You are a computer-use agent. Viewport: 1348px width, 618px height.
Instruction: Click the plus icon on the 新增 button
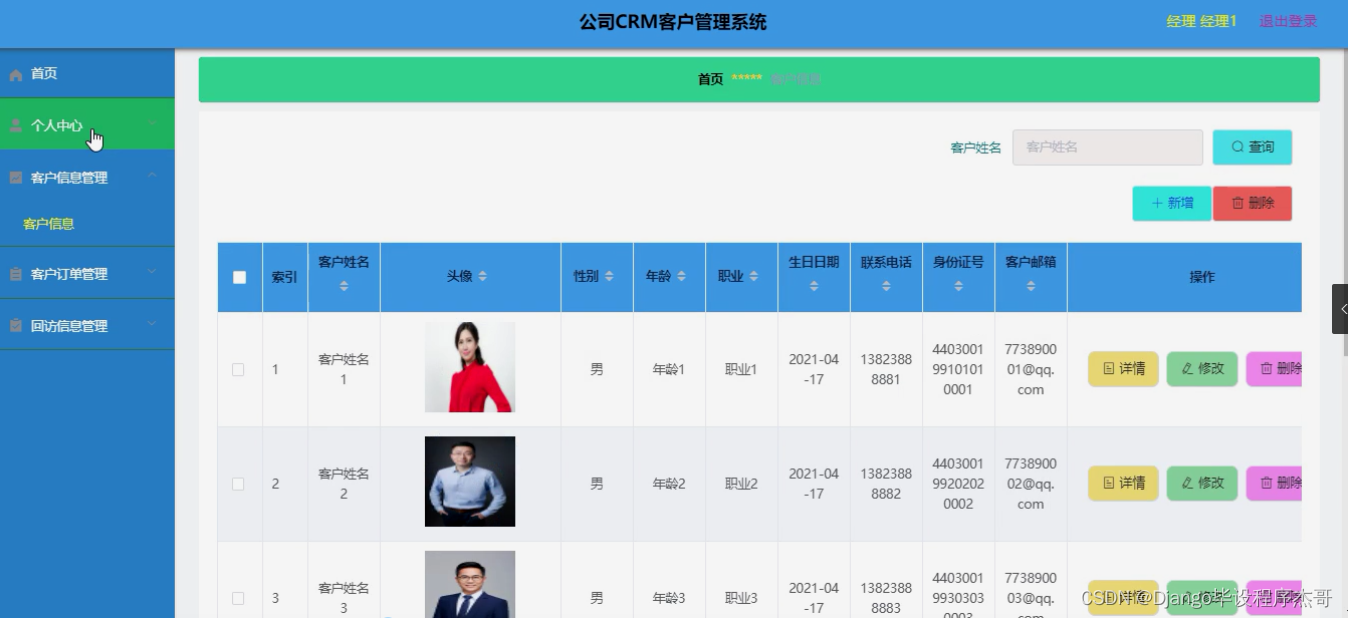1158,202
